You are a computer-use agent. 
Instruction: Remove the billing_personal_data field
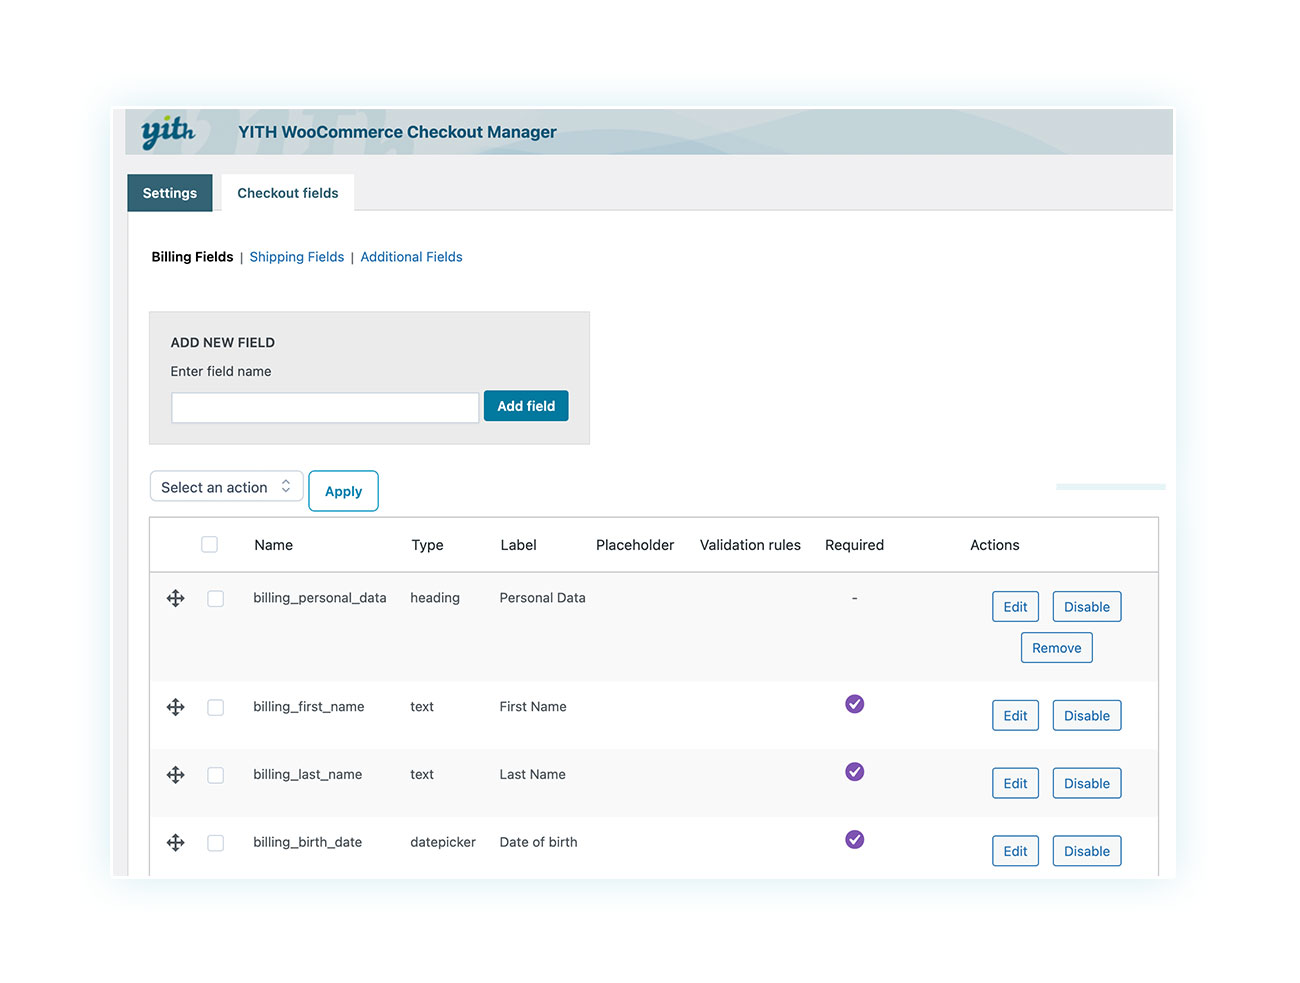(x=1057, y=648)
